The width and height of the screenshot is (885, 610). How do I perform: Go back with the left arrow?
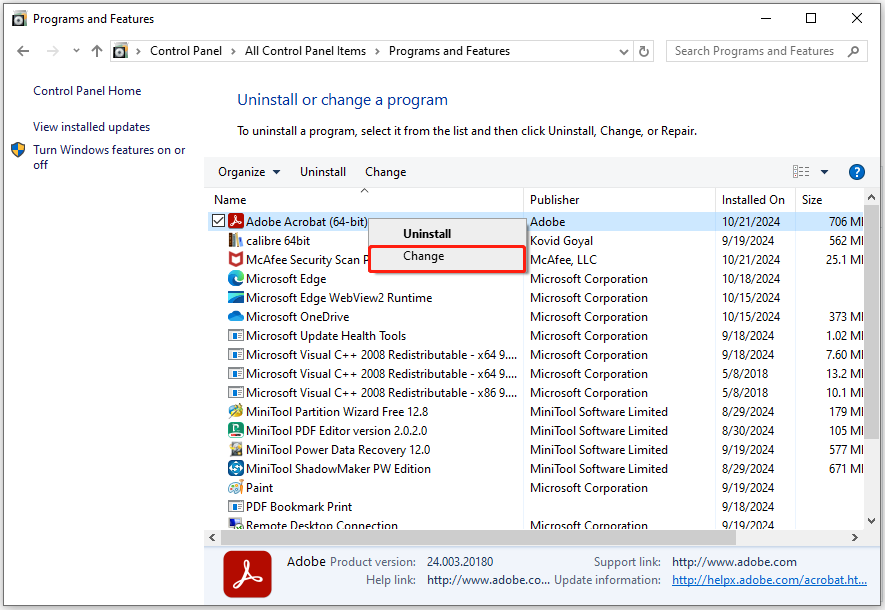[x=23, y=51]
